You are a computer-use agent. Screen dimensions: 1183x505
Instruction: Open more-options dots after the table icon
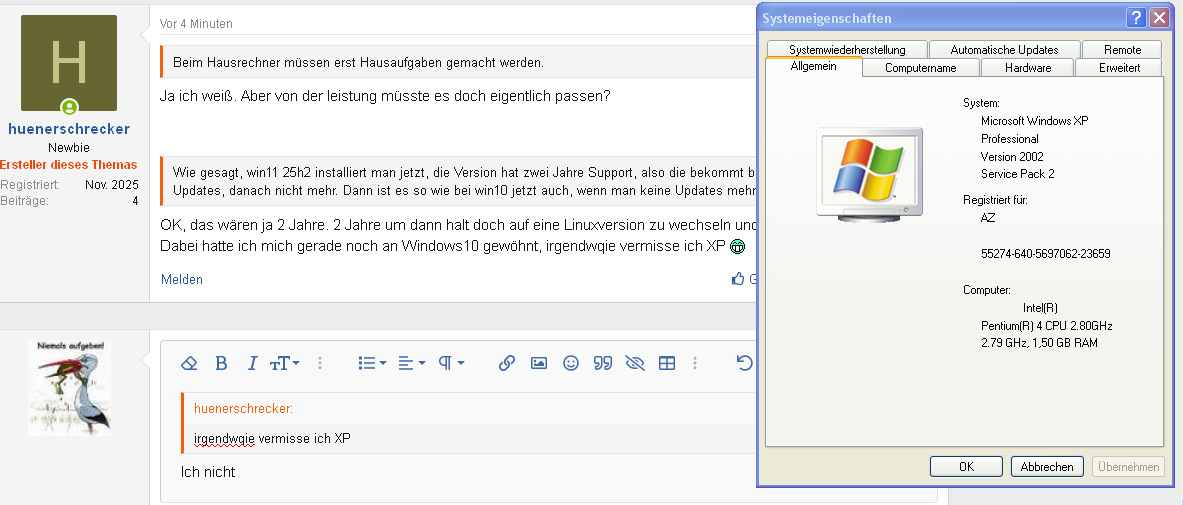click(x=695, y=363)
